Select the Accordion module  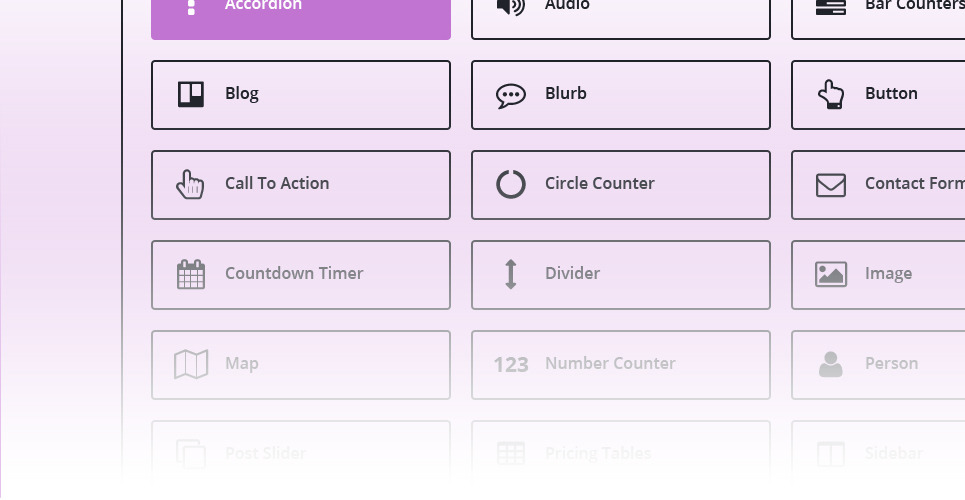301,15
